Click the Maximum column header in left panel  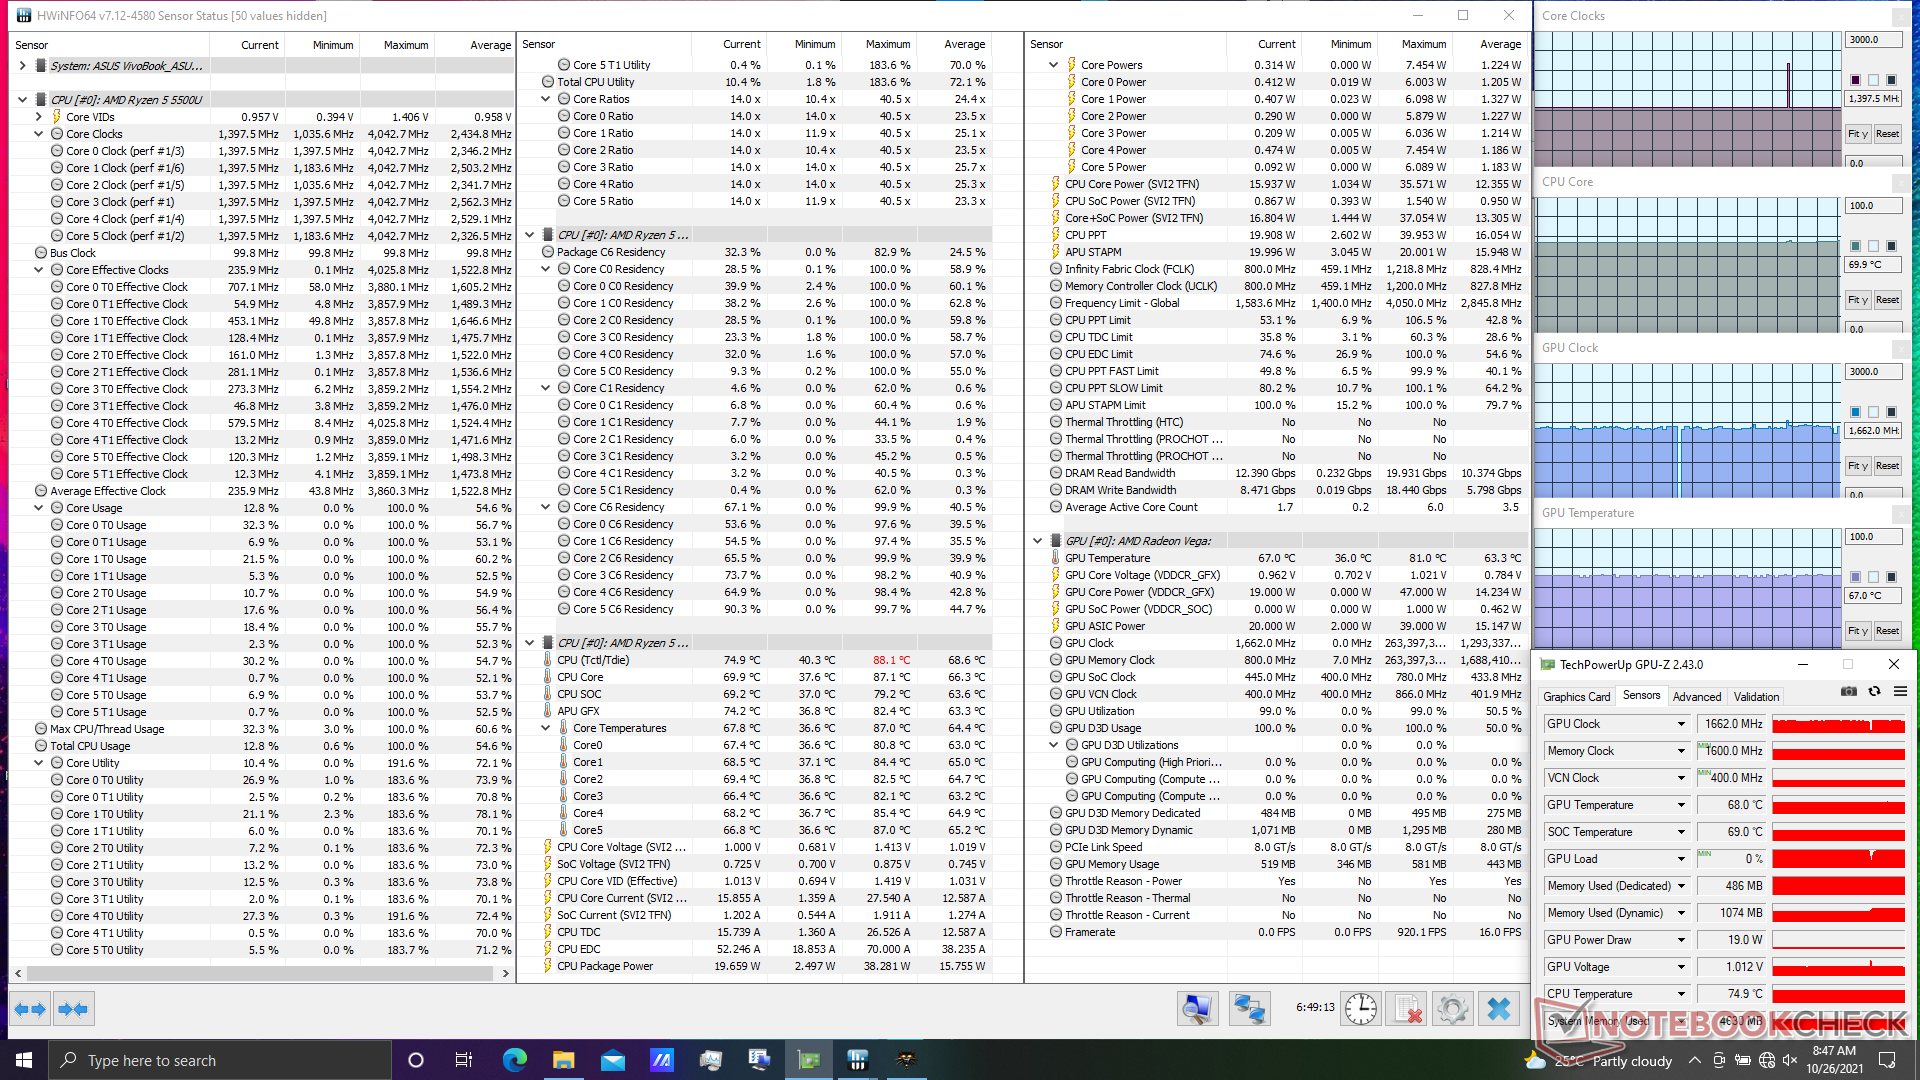tap(397, 45)
